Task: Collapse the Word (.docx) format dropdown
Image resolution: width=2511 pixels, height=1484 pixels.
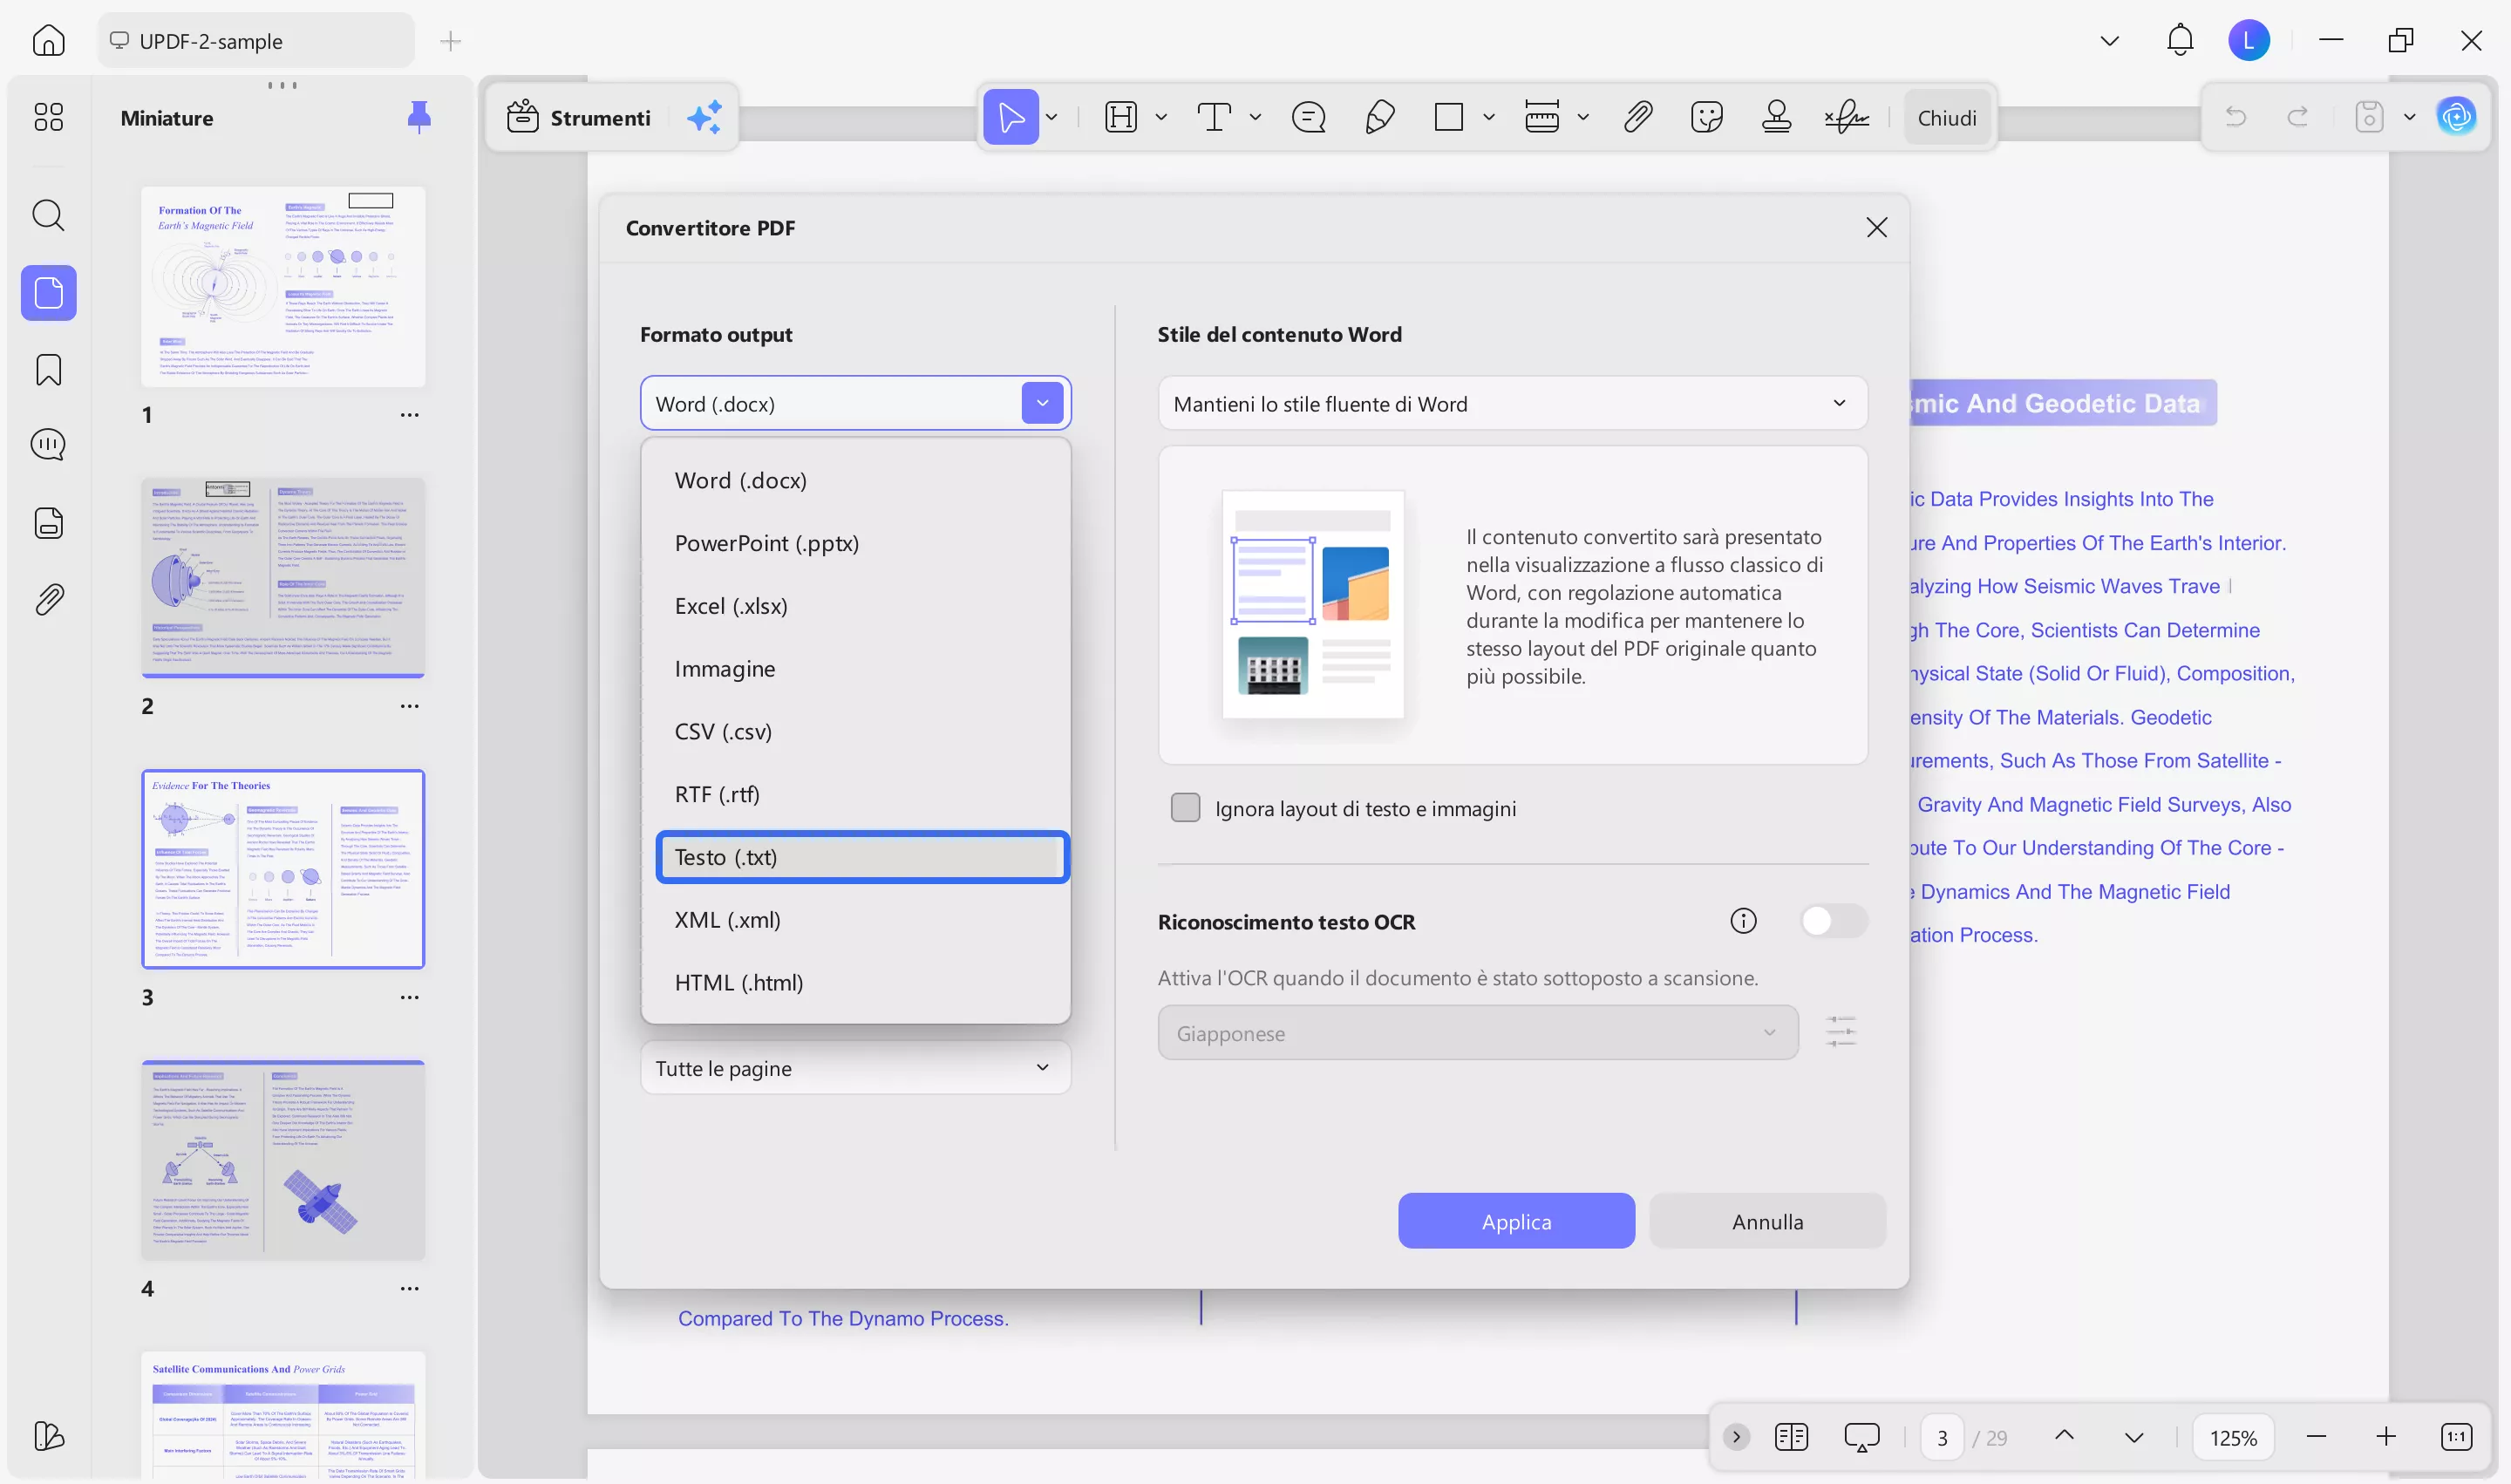Action: pyautogui.click(x=1042, y=404)
